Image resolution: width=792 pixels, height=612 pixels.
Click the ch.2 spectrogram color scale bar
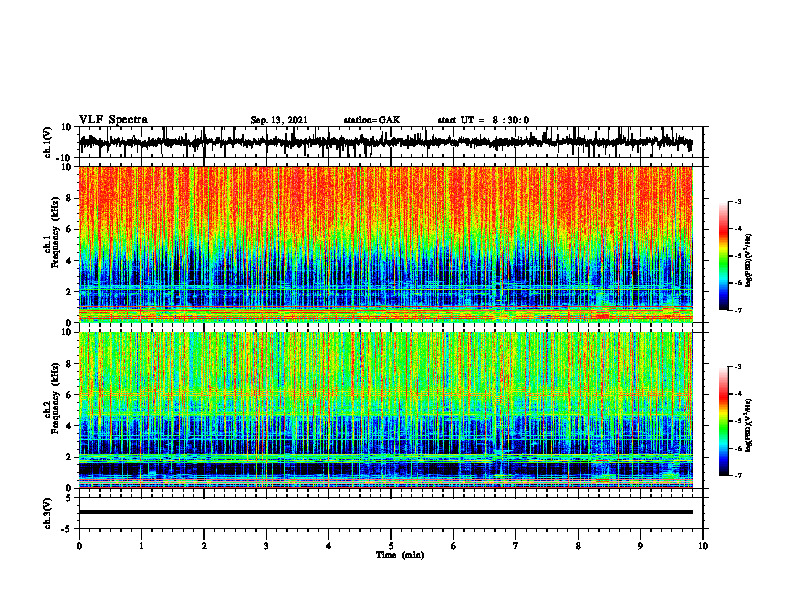click(x=723, y=421)
